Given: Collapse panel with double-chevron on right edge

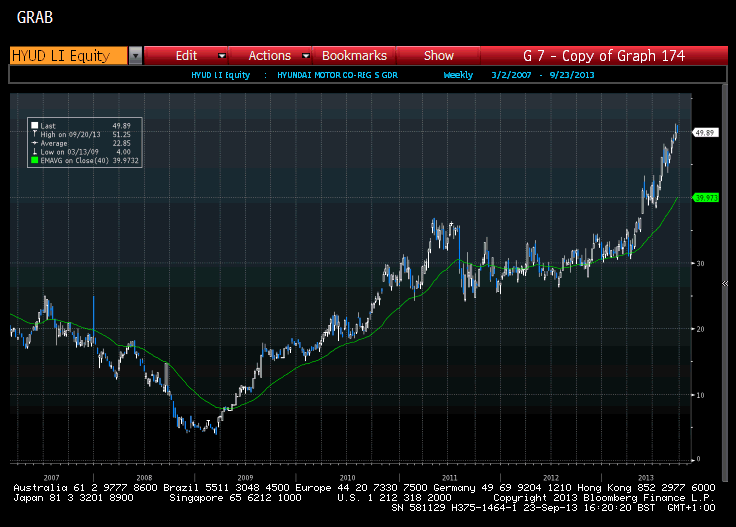Looking at the screenshot, I should click(x=725, y=284).
